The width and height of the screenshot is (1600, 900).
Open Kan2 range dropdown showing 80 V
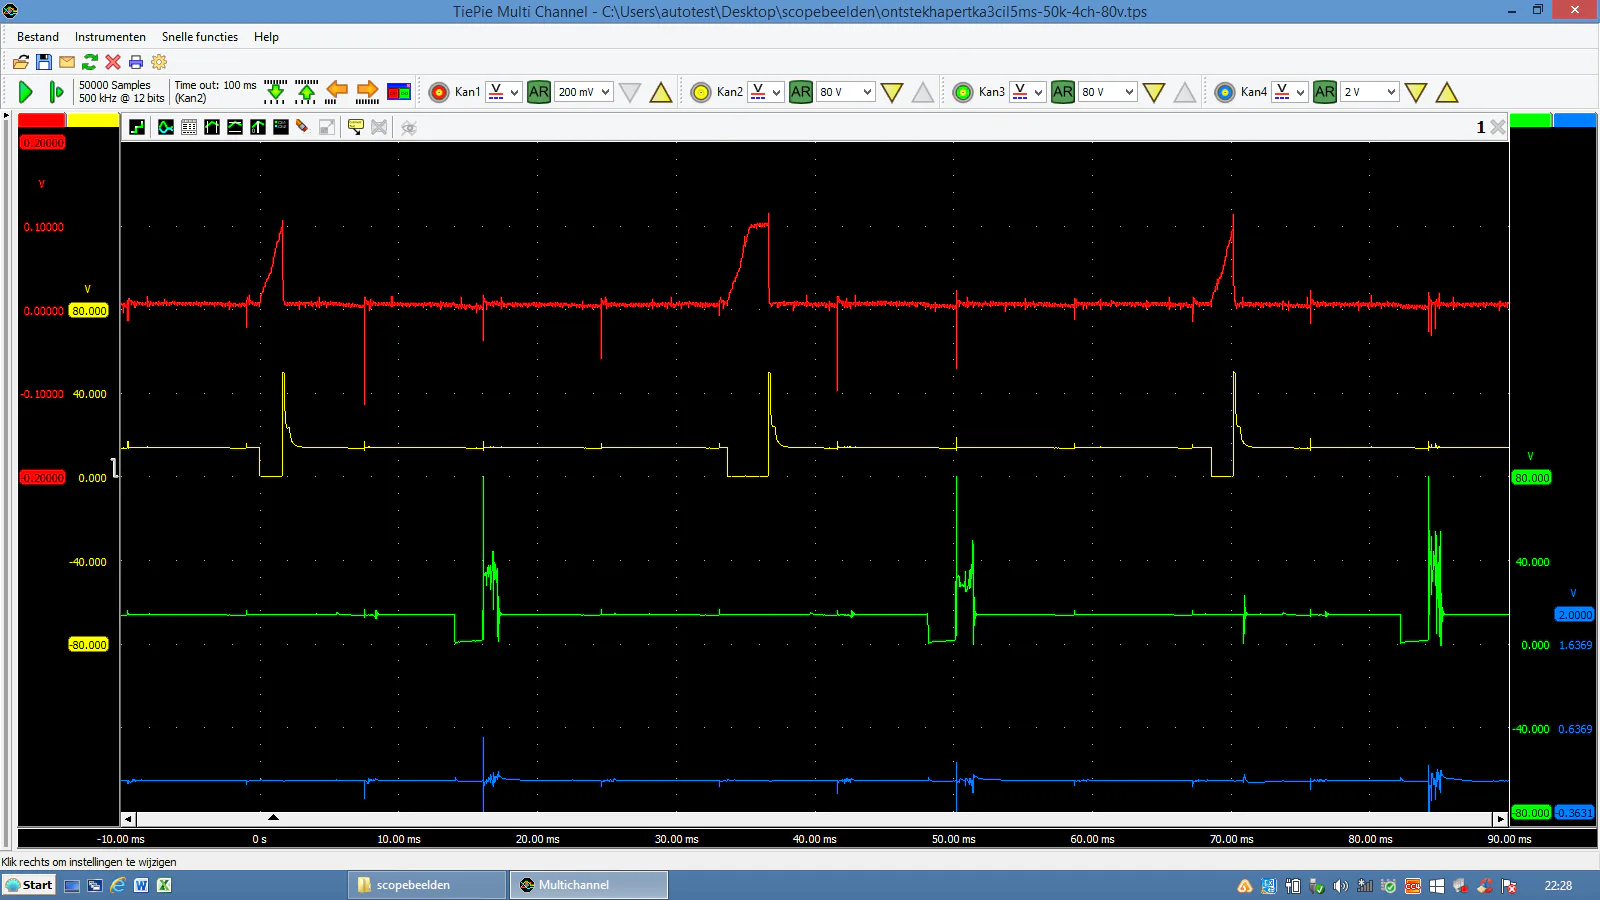coord(846,92)
